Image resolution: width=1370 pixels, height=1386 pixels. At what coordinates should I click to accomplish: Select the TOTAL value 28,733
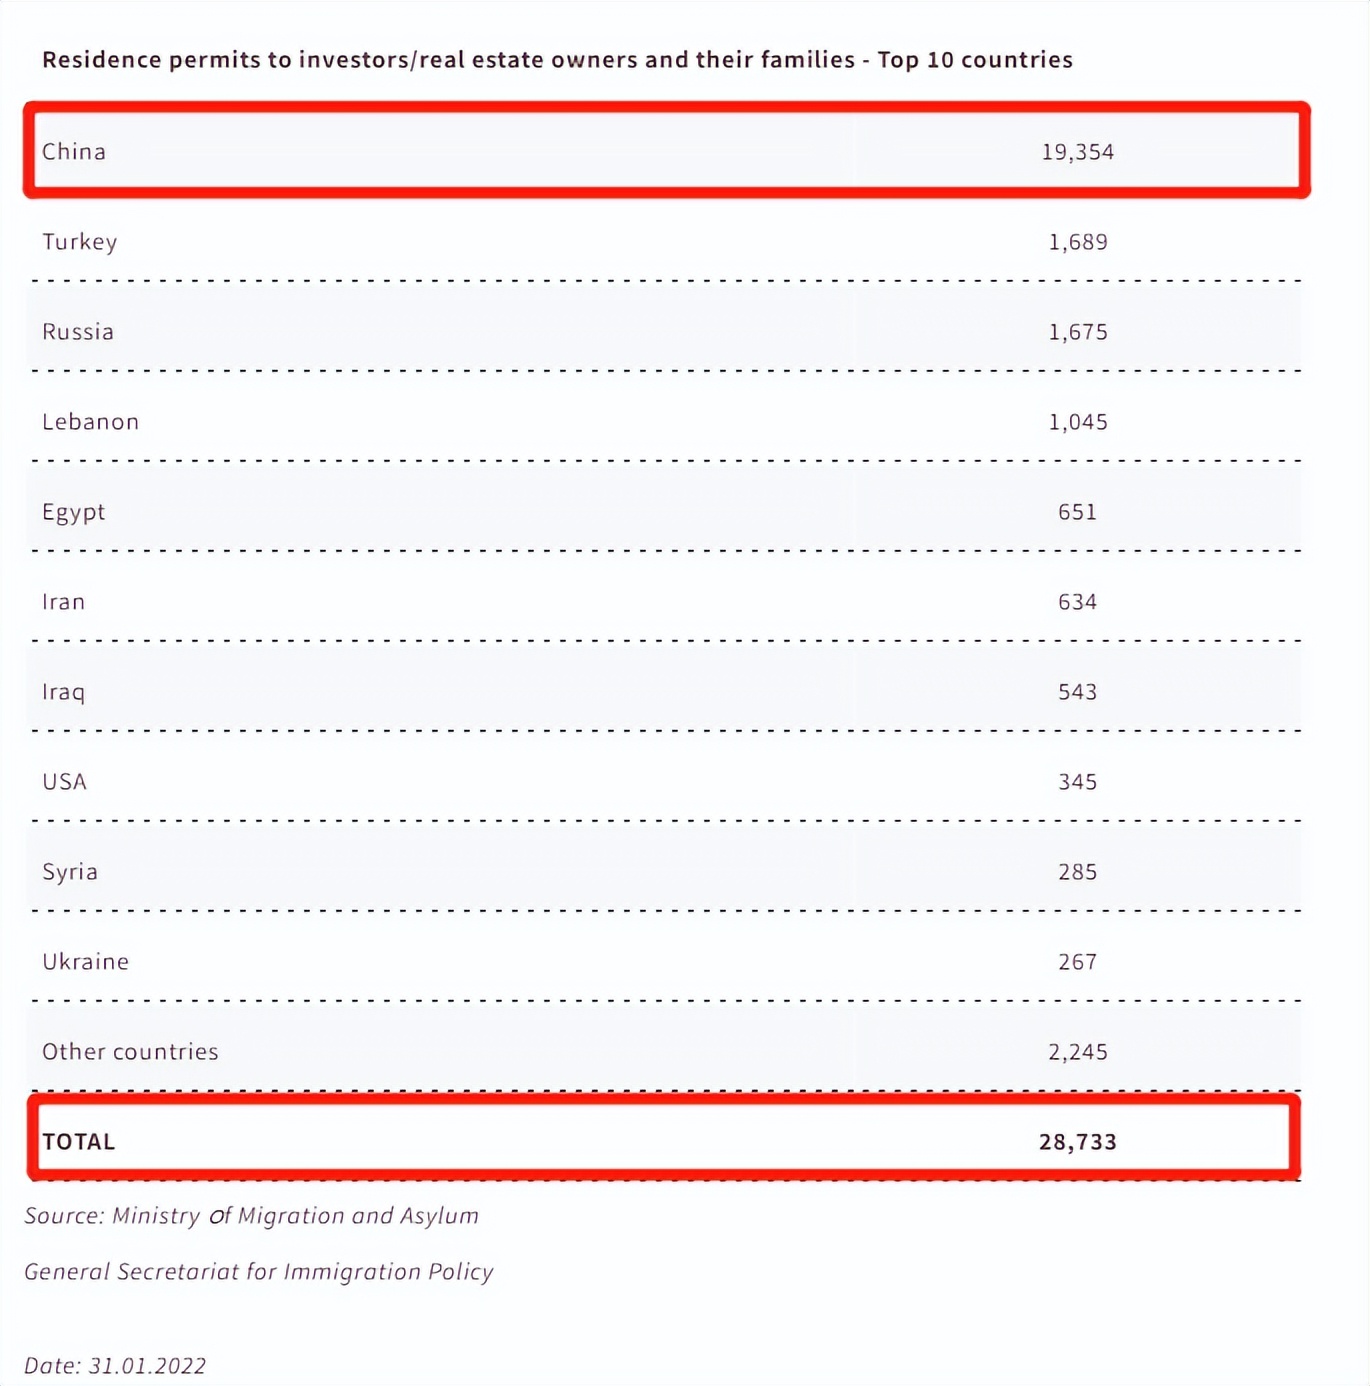tap(1077, 1142)
